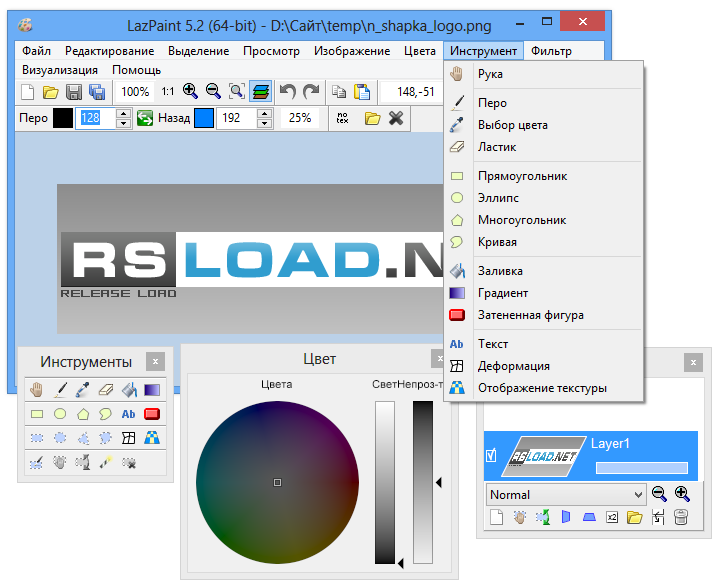
Task: Select the magic wand tool
Action: tap(106, 462)
